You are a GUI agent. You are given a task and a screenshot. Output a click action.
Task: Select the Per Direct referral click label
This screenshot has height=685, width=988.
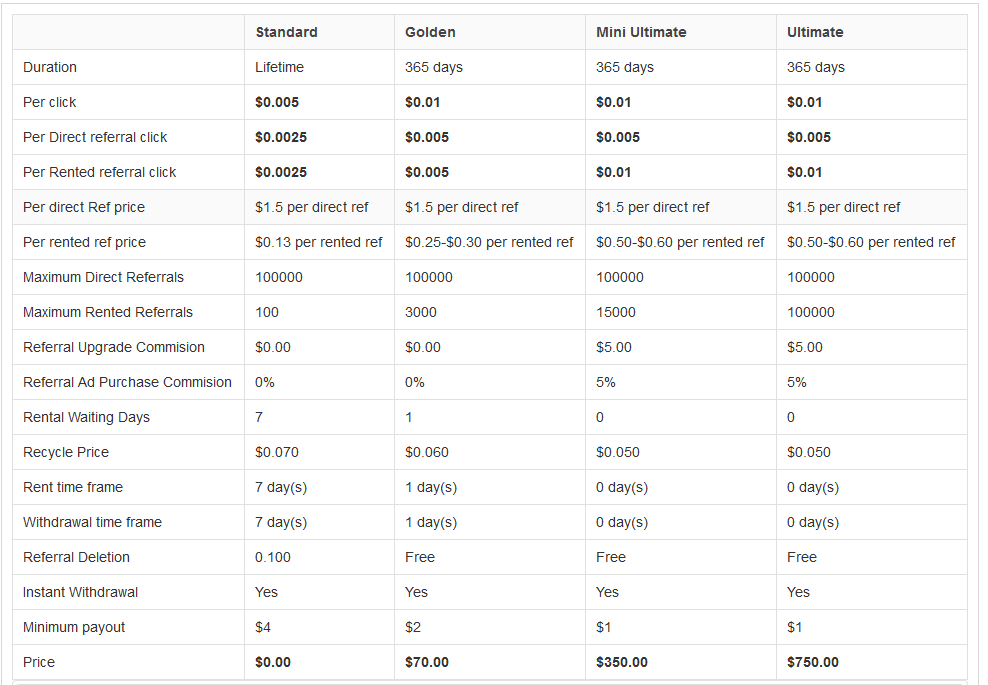[x=95, y=137]
